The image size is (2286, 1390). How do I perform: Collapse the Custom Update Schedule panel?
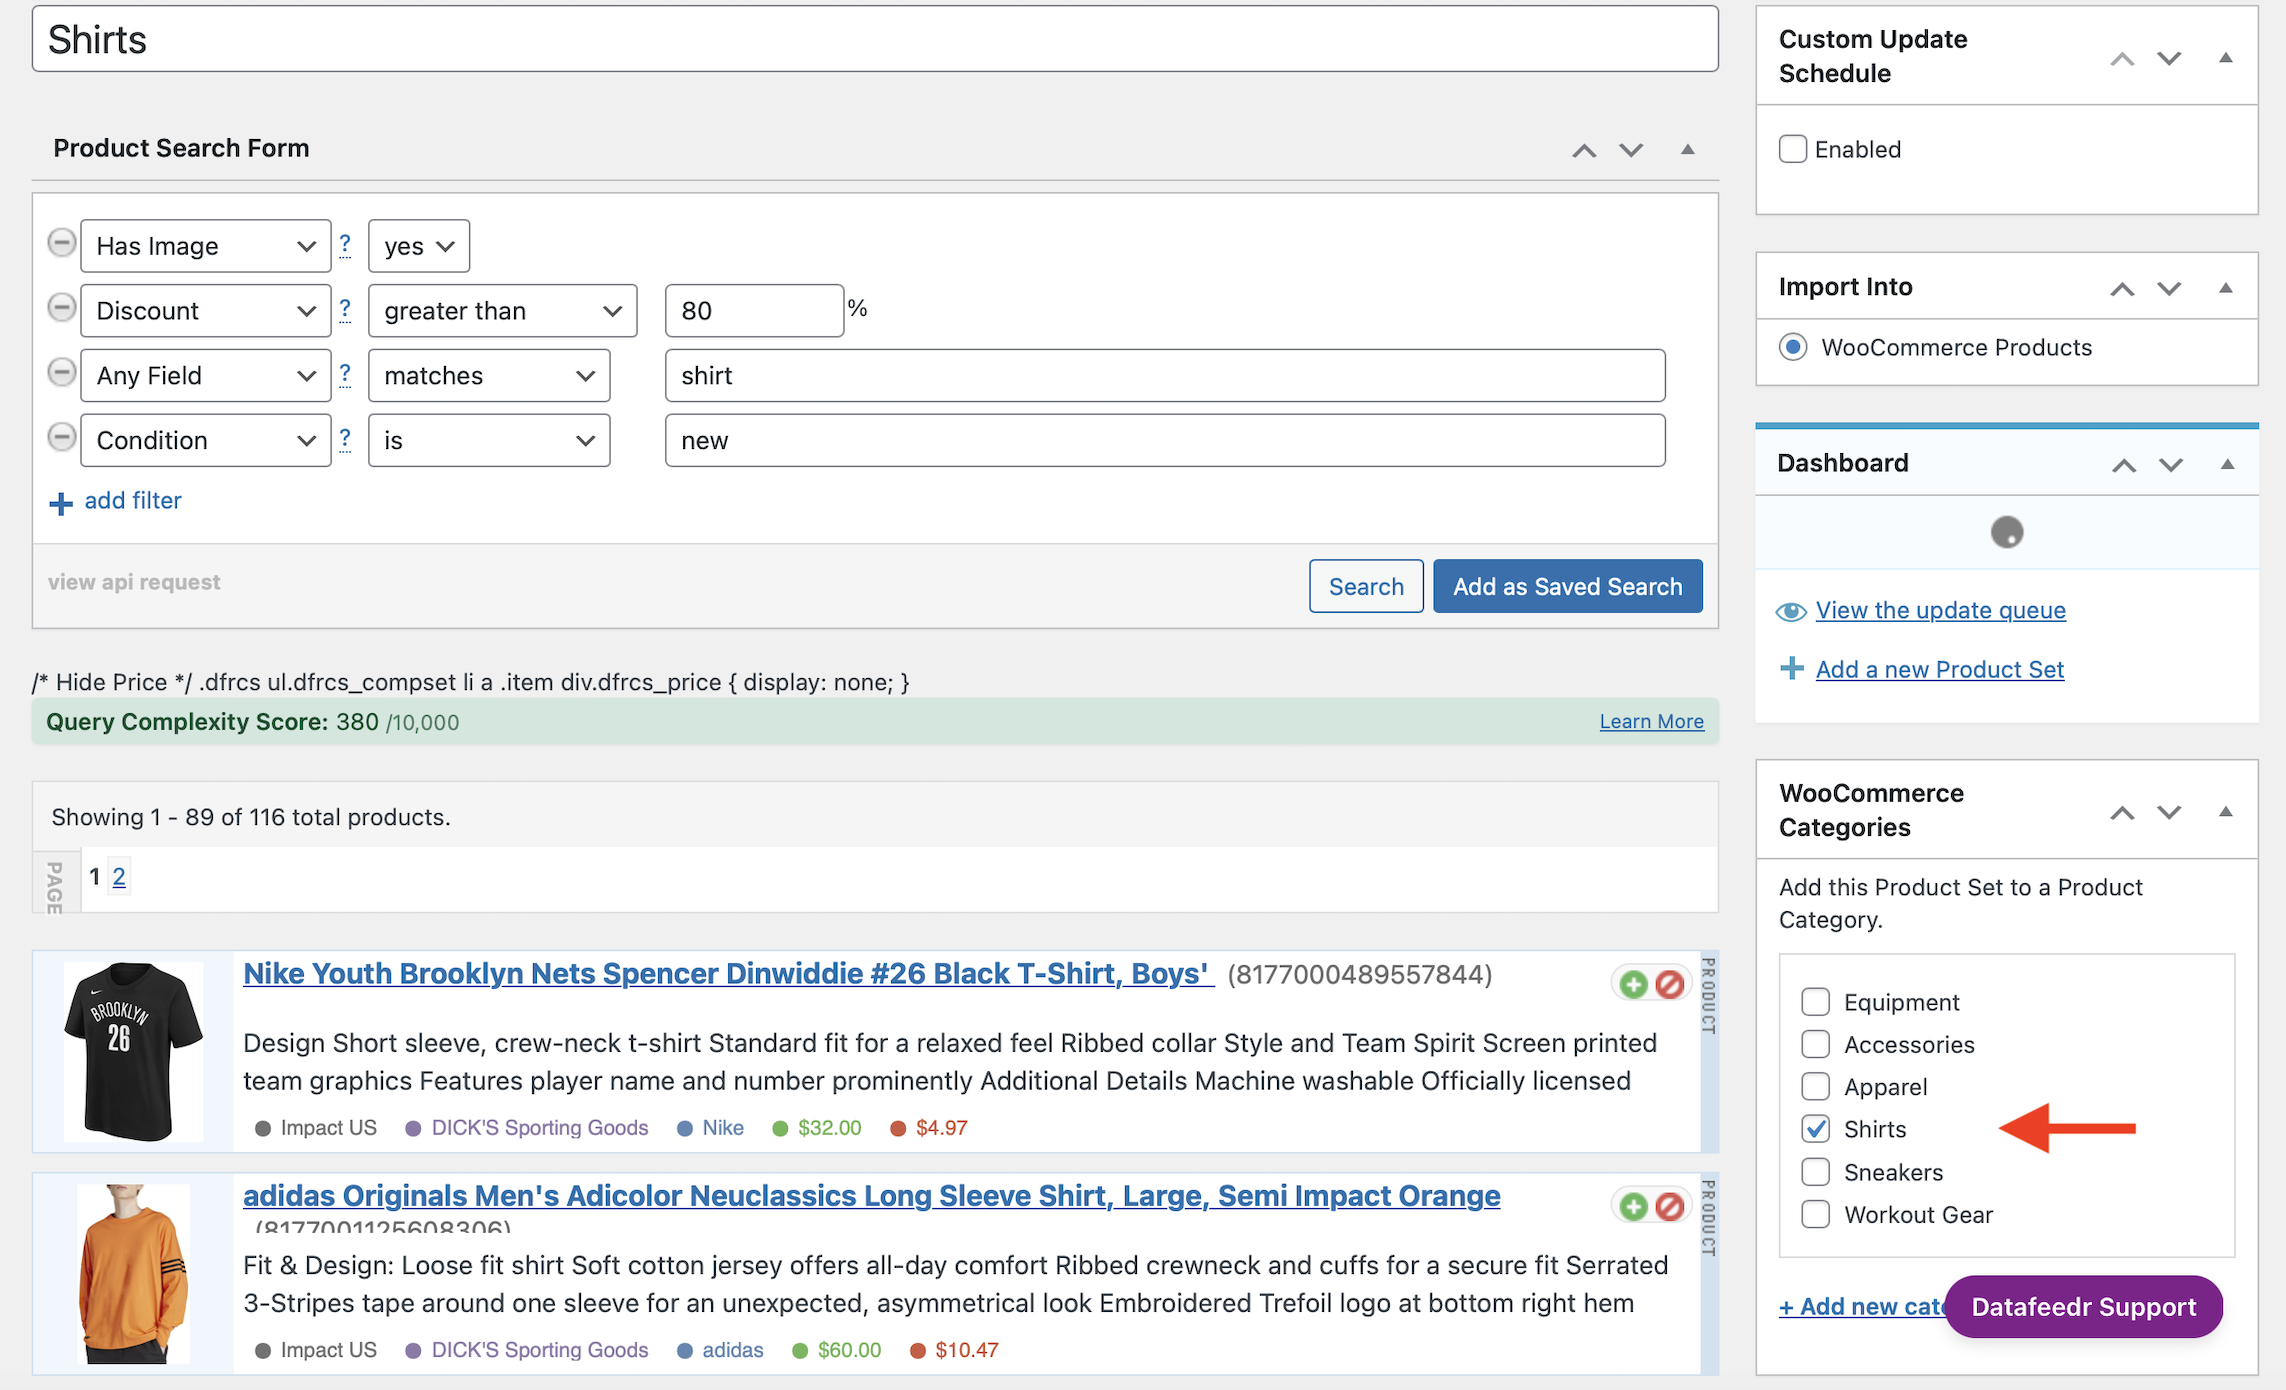(x=2226, y=58)
